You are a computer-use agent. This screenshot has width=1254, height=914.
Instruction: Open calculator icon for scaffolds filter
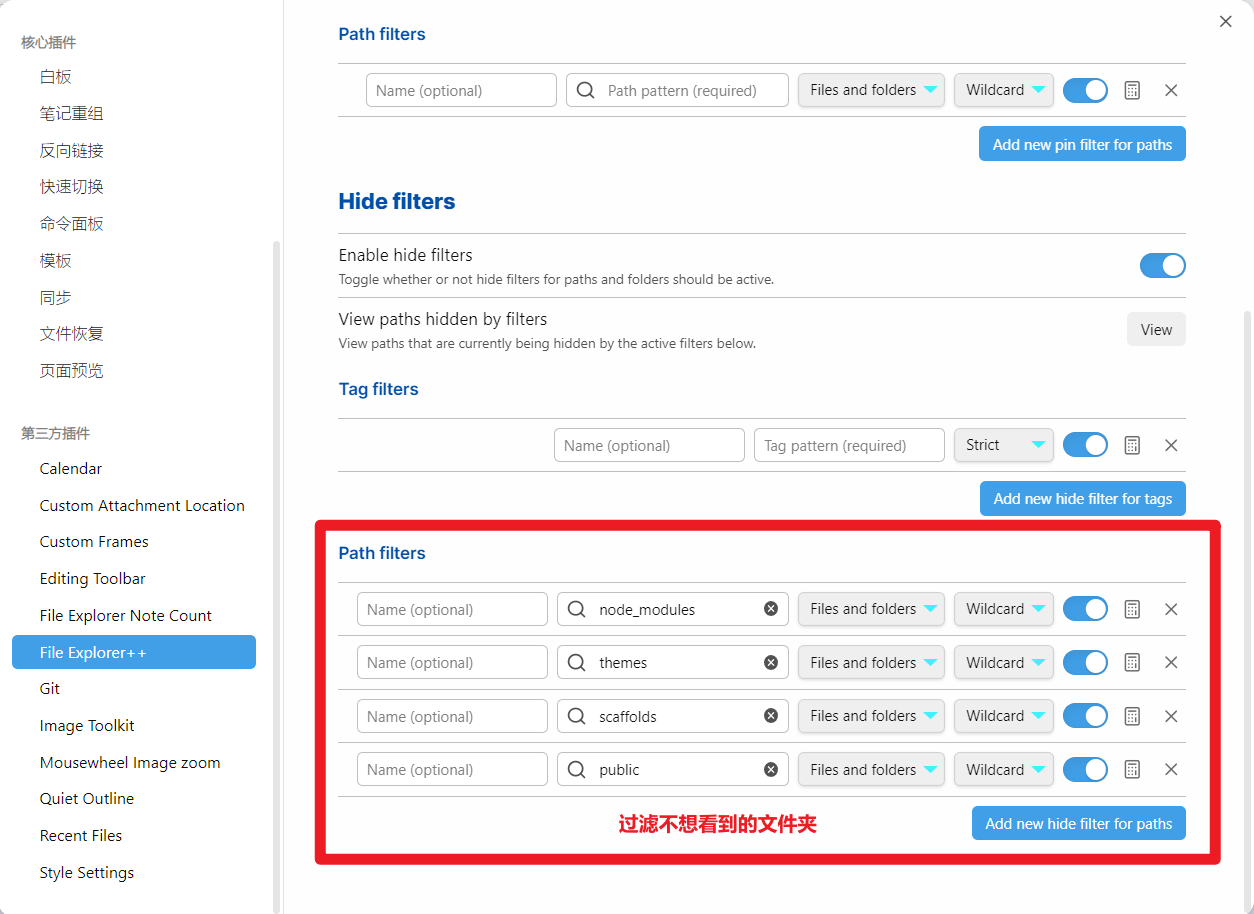tap(1132, 716)
